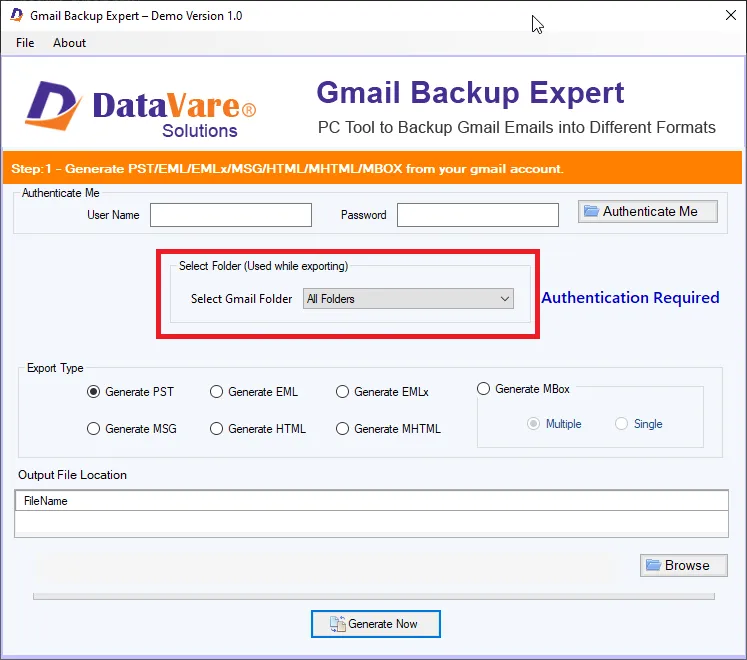
Task: Click the app icon in title bar
Action: [17, 15]
